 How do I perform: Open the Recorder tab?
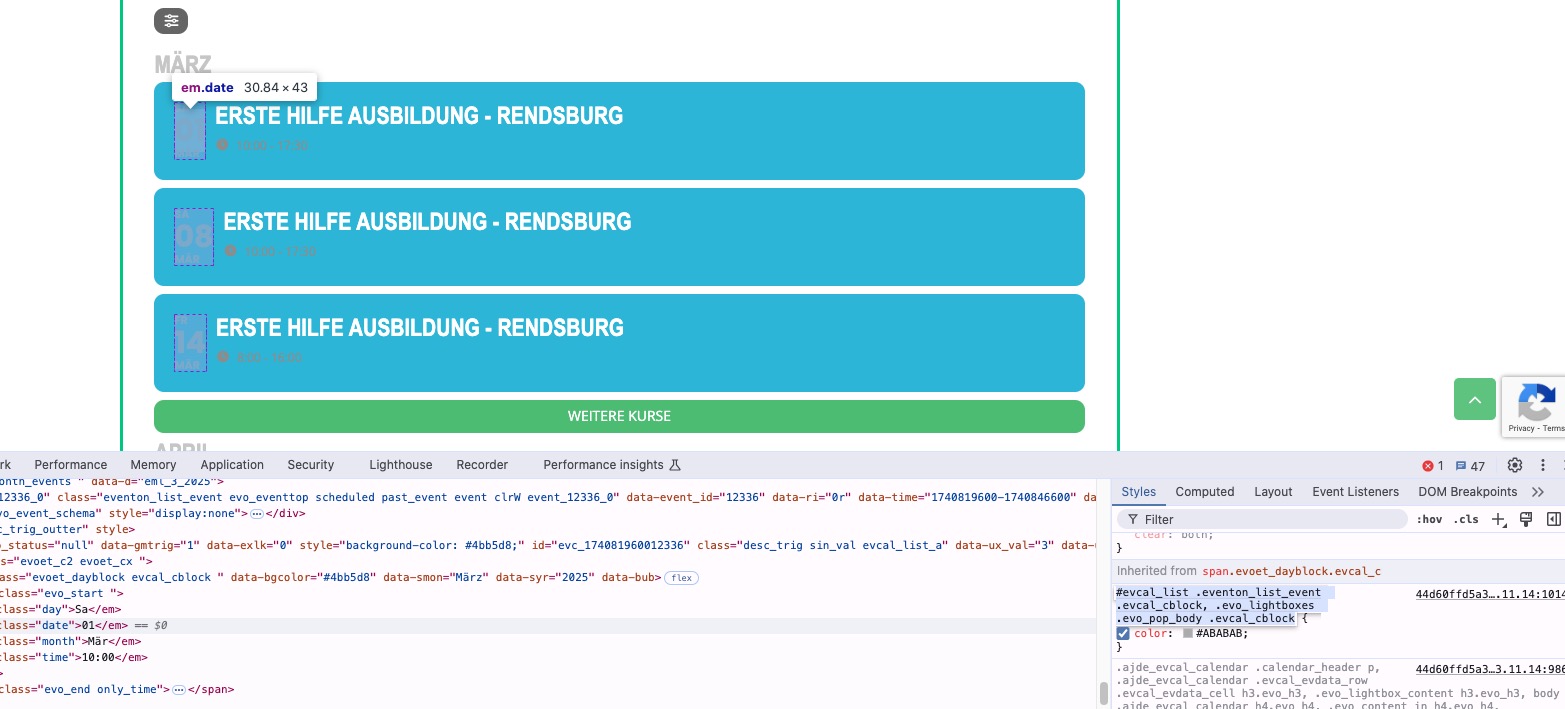(x=482, y=465)
